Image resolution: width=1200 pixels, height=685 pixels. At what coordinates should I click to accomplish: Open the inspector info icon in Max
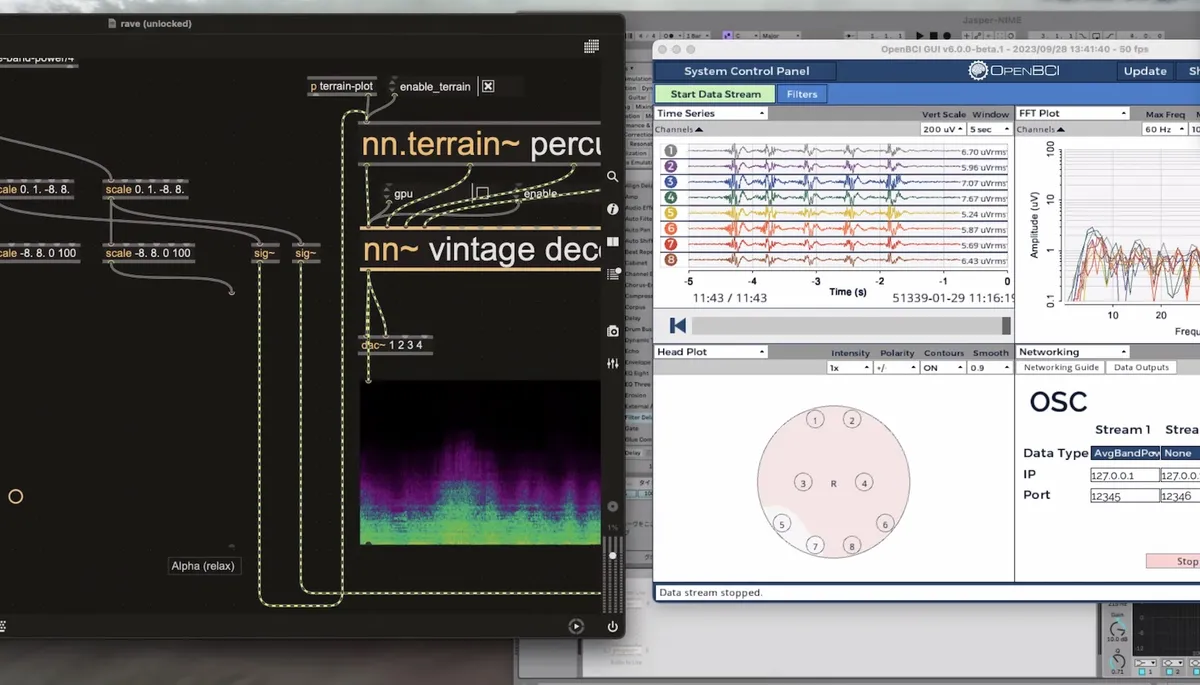pyautogui.click(x=612, y=209)
